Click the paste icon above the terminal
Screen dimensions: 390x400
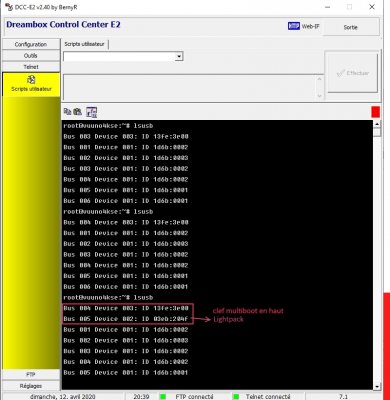(77, 112)
